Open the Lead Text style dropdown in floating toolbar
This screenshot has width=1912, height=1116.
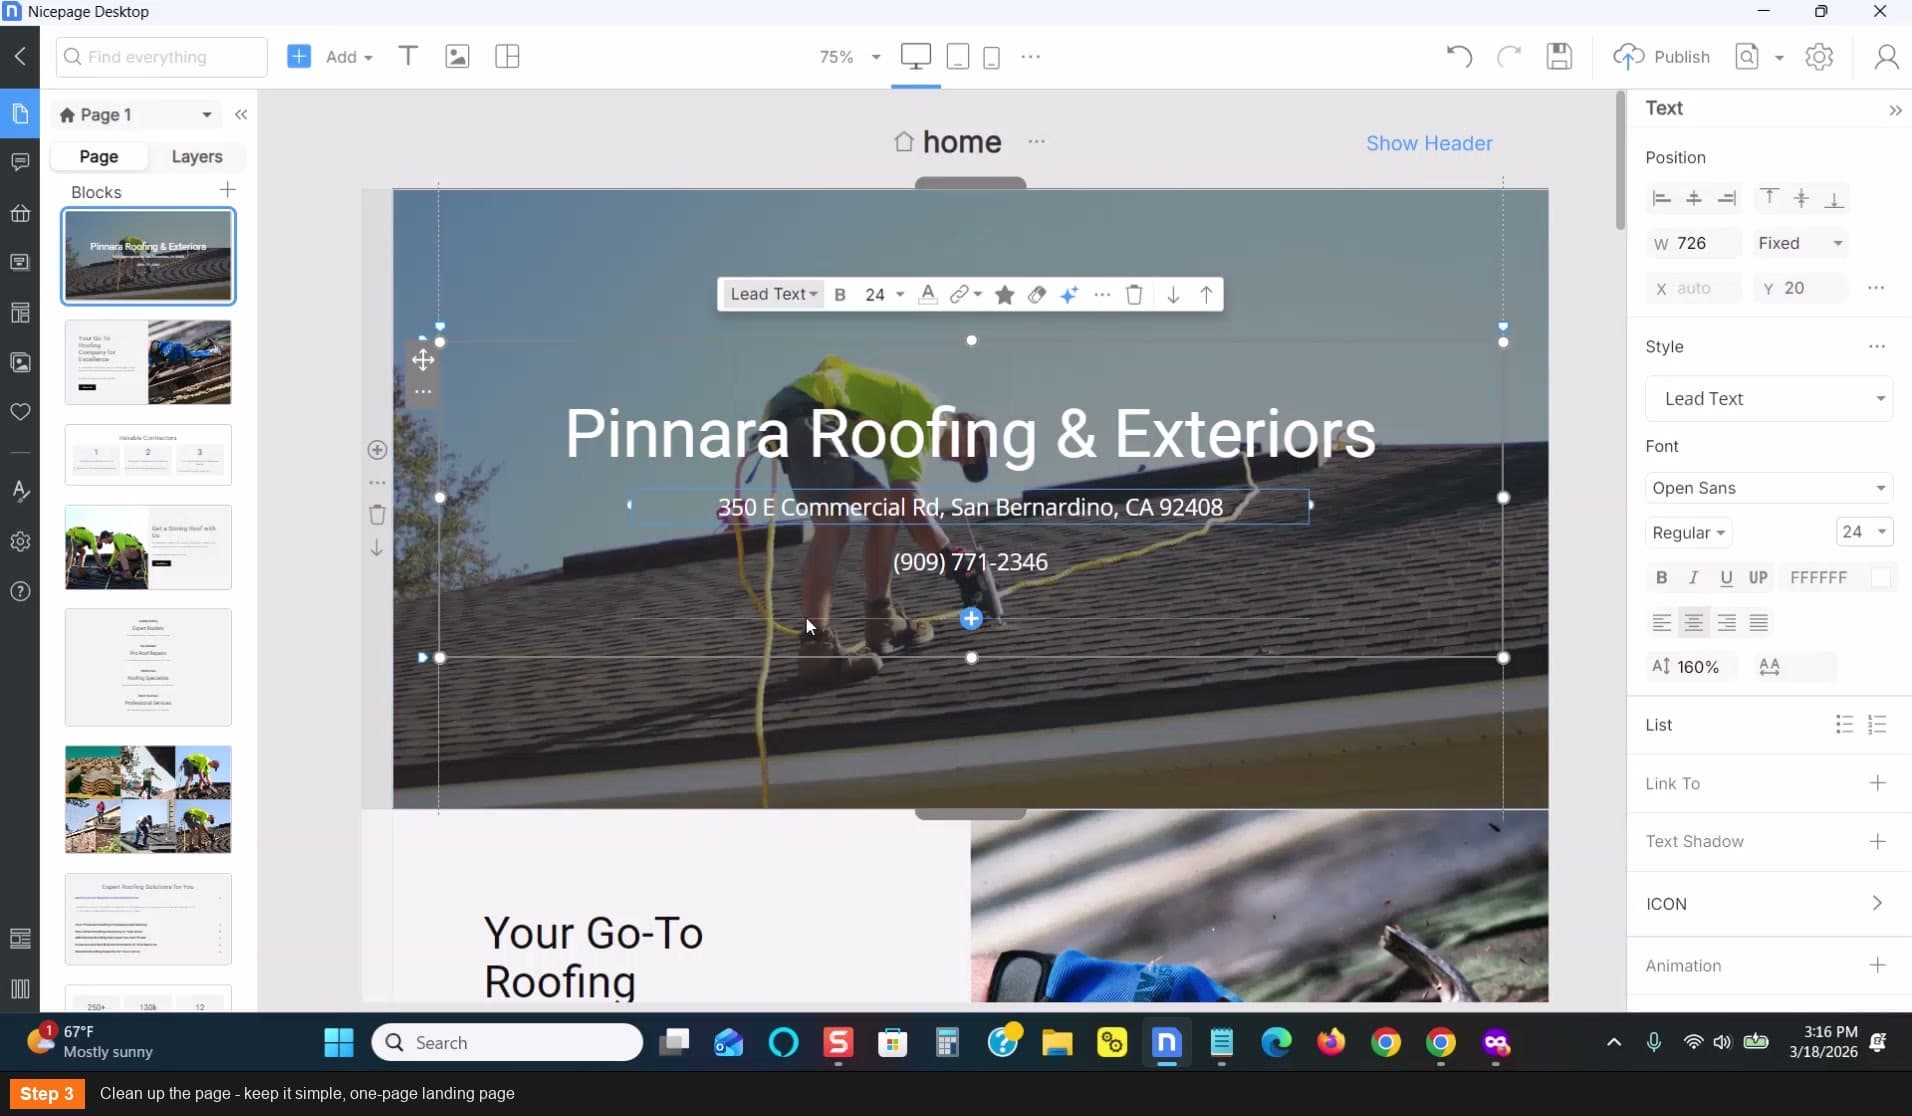tap(773, 294)
